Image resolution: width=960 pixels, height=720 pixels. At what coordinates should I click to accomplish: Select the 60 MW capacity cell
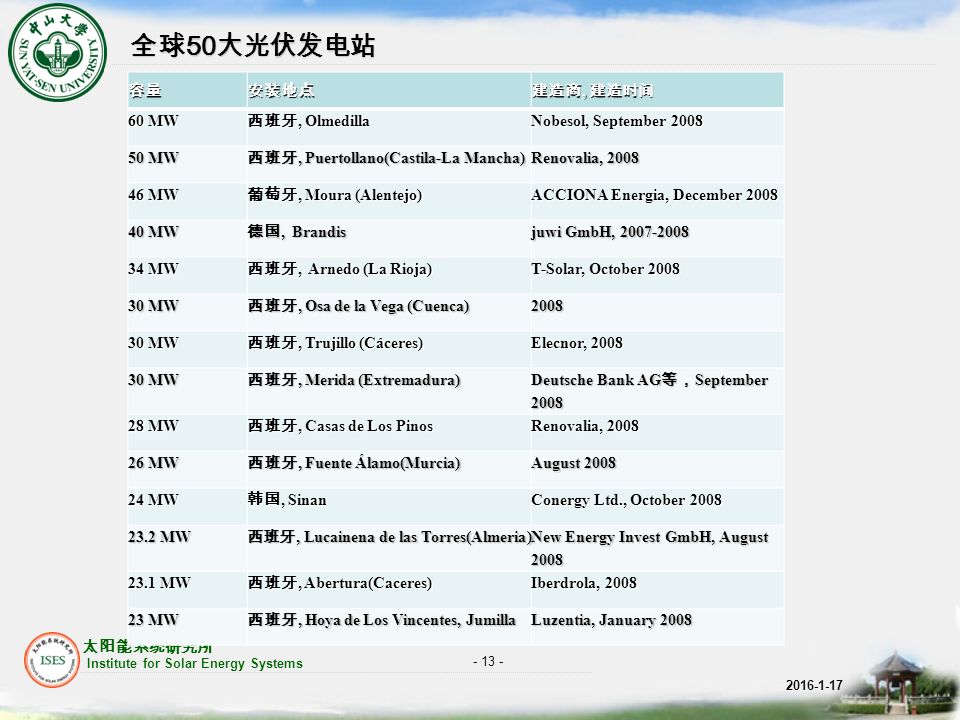[187, 127]
